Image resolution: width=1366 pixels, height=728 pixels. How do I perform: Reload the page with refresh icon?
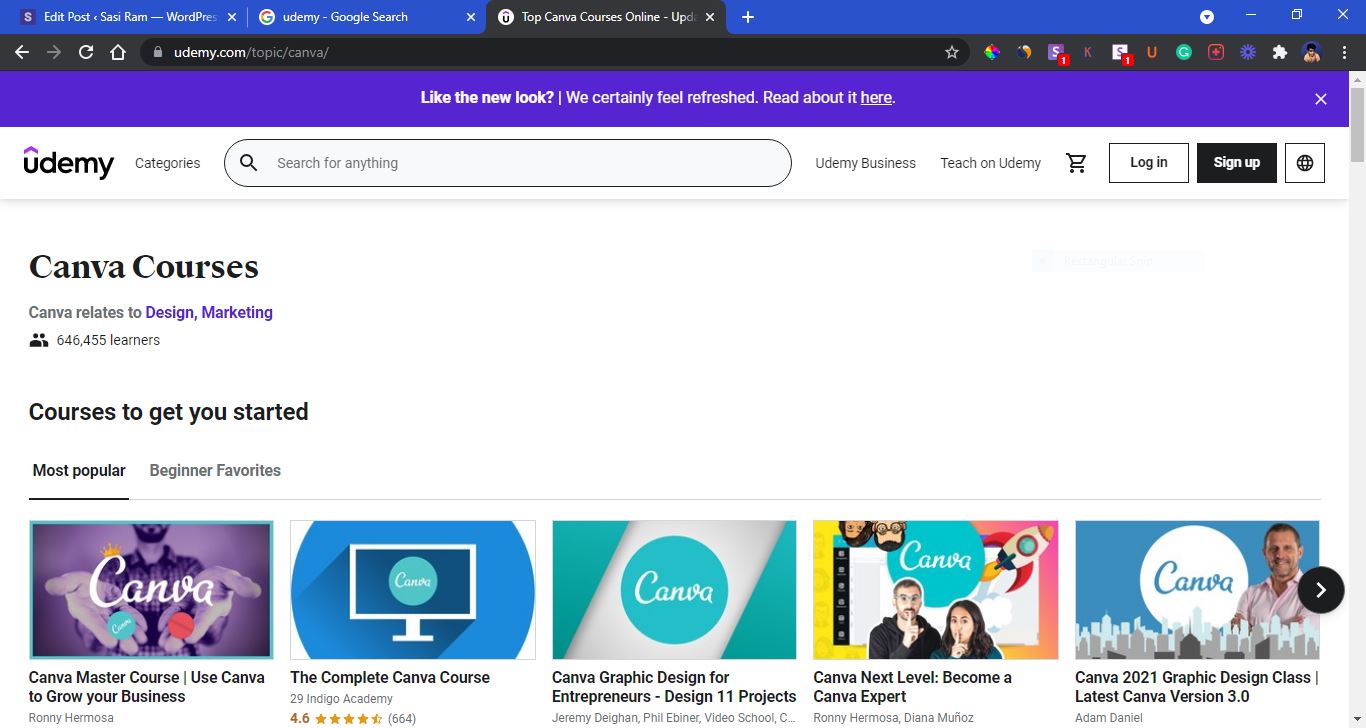tap(86, 52)
